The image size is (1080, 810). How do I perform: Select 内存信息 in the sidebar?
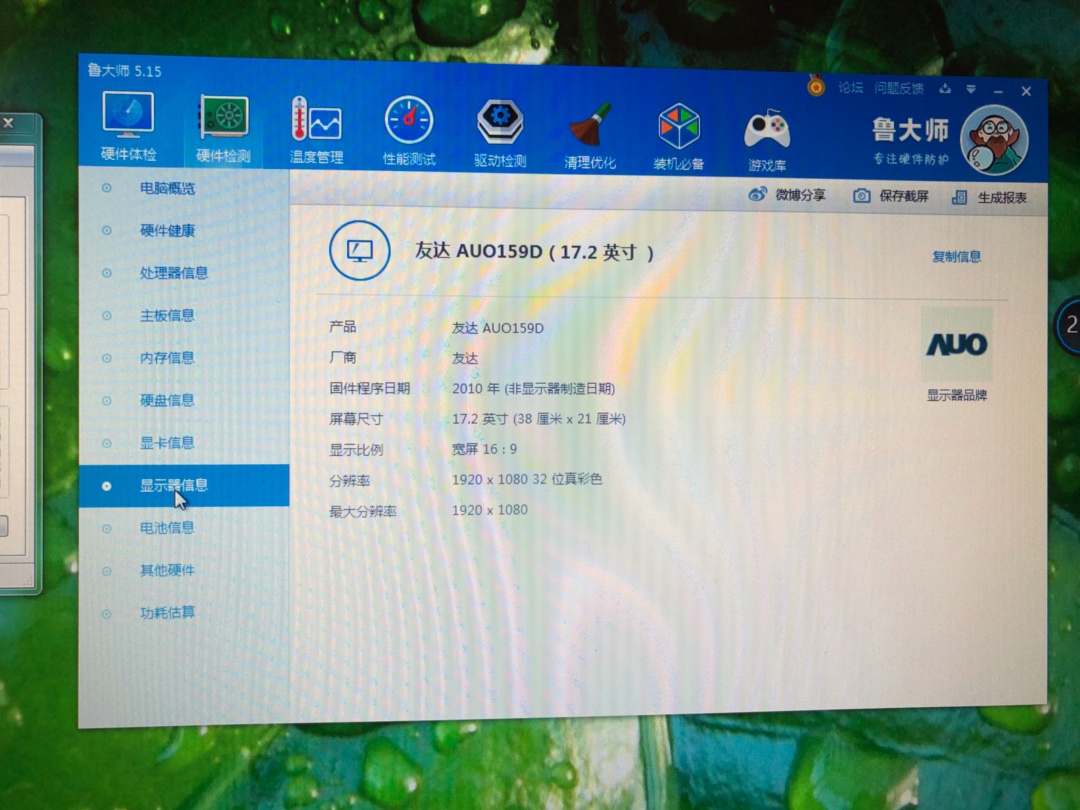click(184, 358)
